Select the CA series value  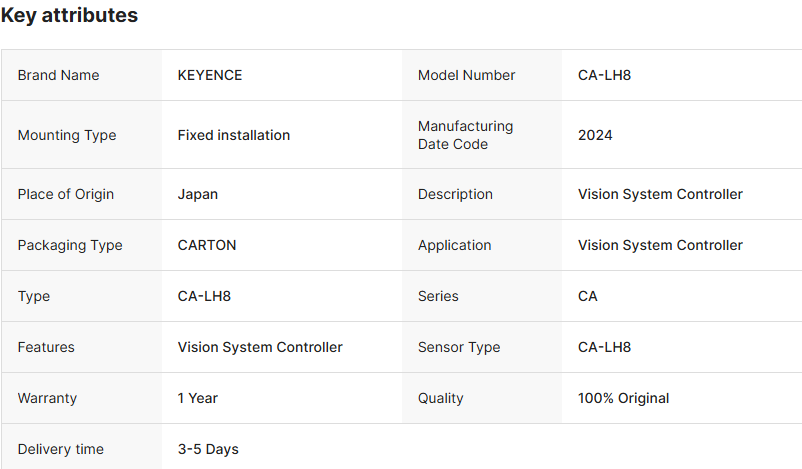588,296
